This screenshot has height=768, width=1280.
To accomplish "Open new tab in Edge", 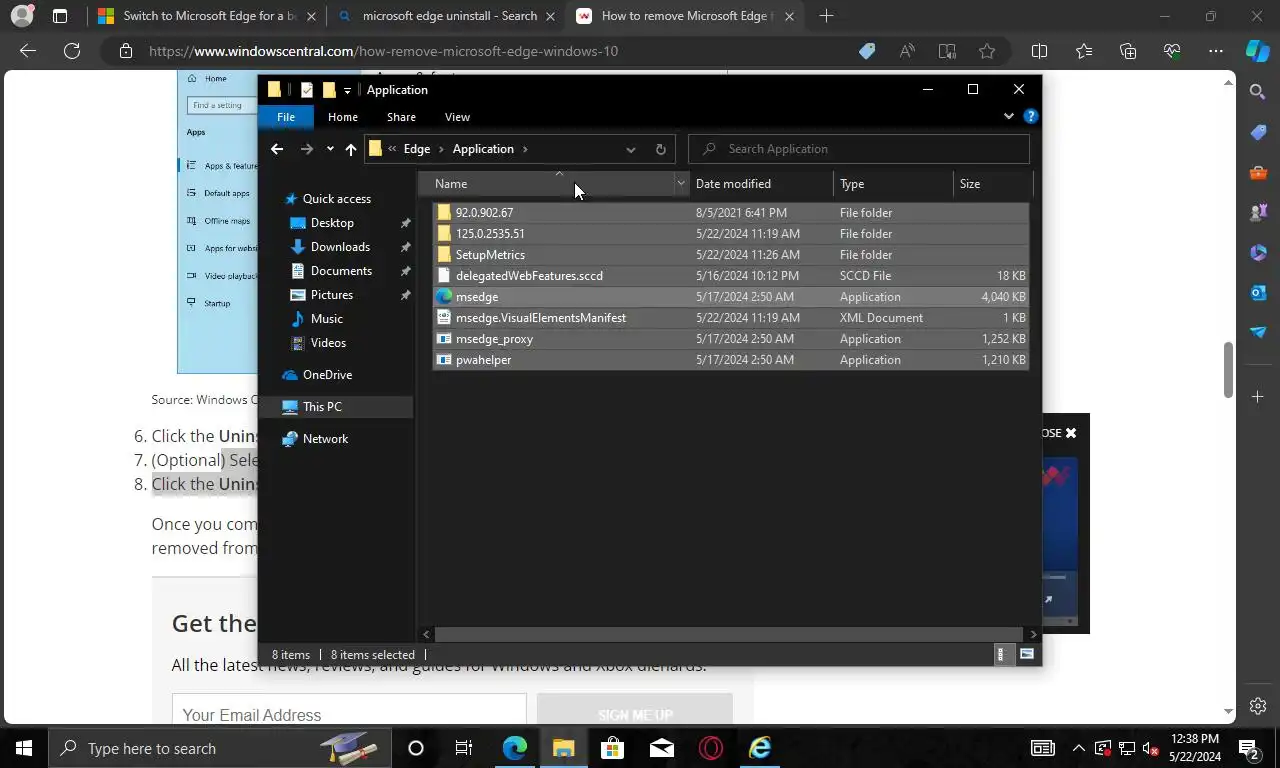I will click(826, 16).
